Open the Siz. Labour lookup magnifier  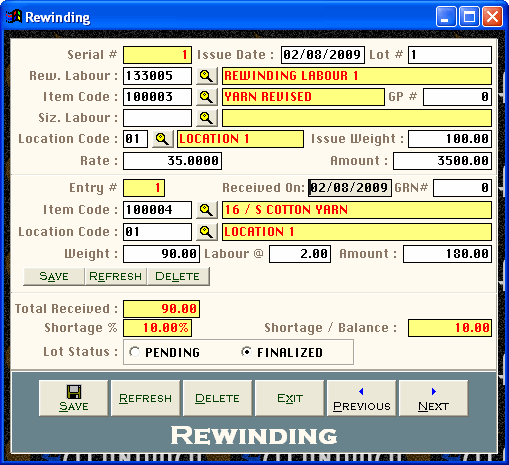[207, 118]
